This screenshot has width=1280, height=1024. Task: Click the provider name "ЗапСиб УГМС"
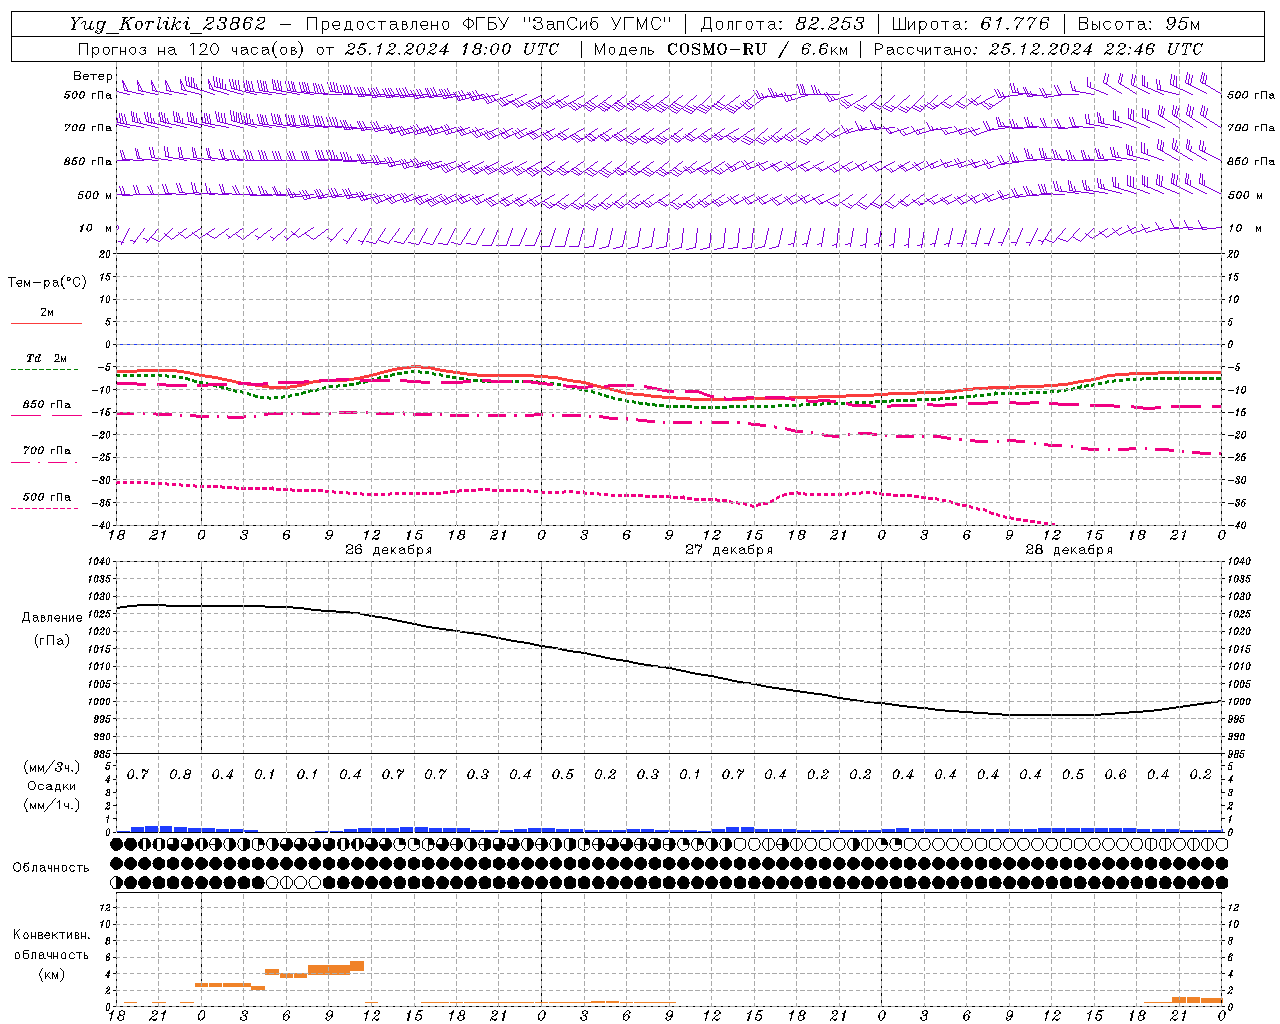tap(597, 24)
